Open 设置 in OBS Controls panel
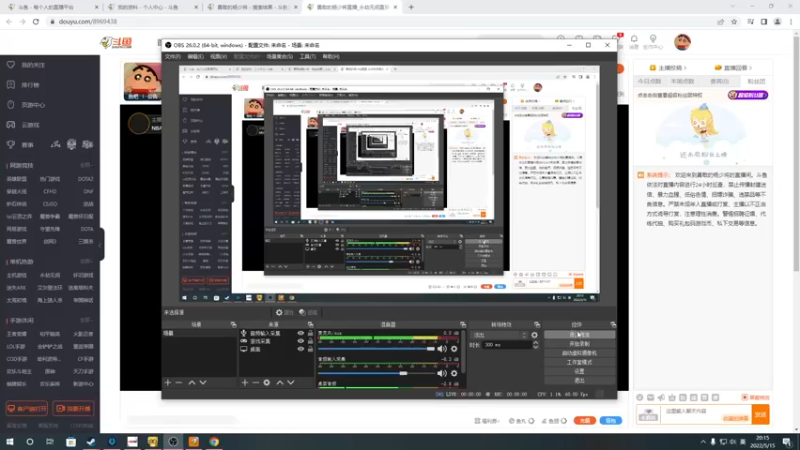 [579, 371]
